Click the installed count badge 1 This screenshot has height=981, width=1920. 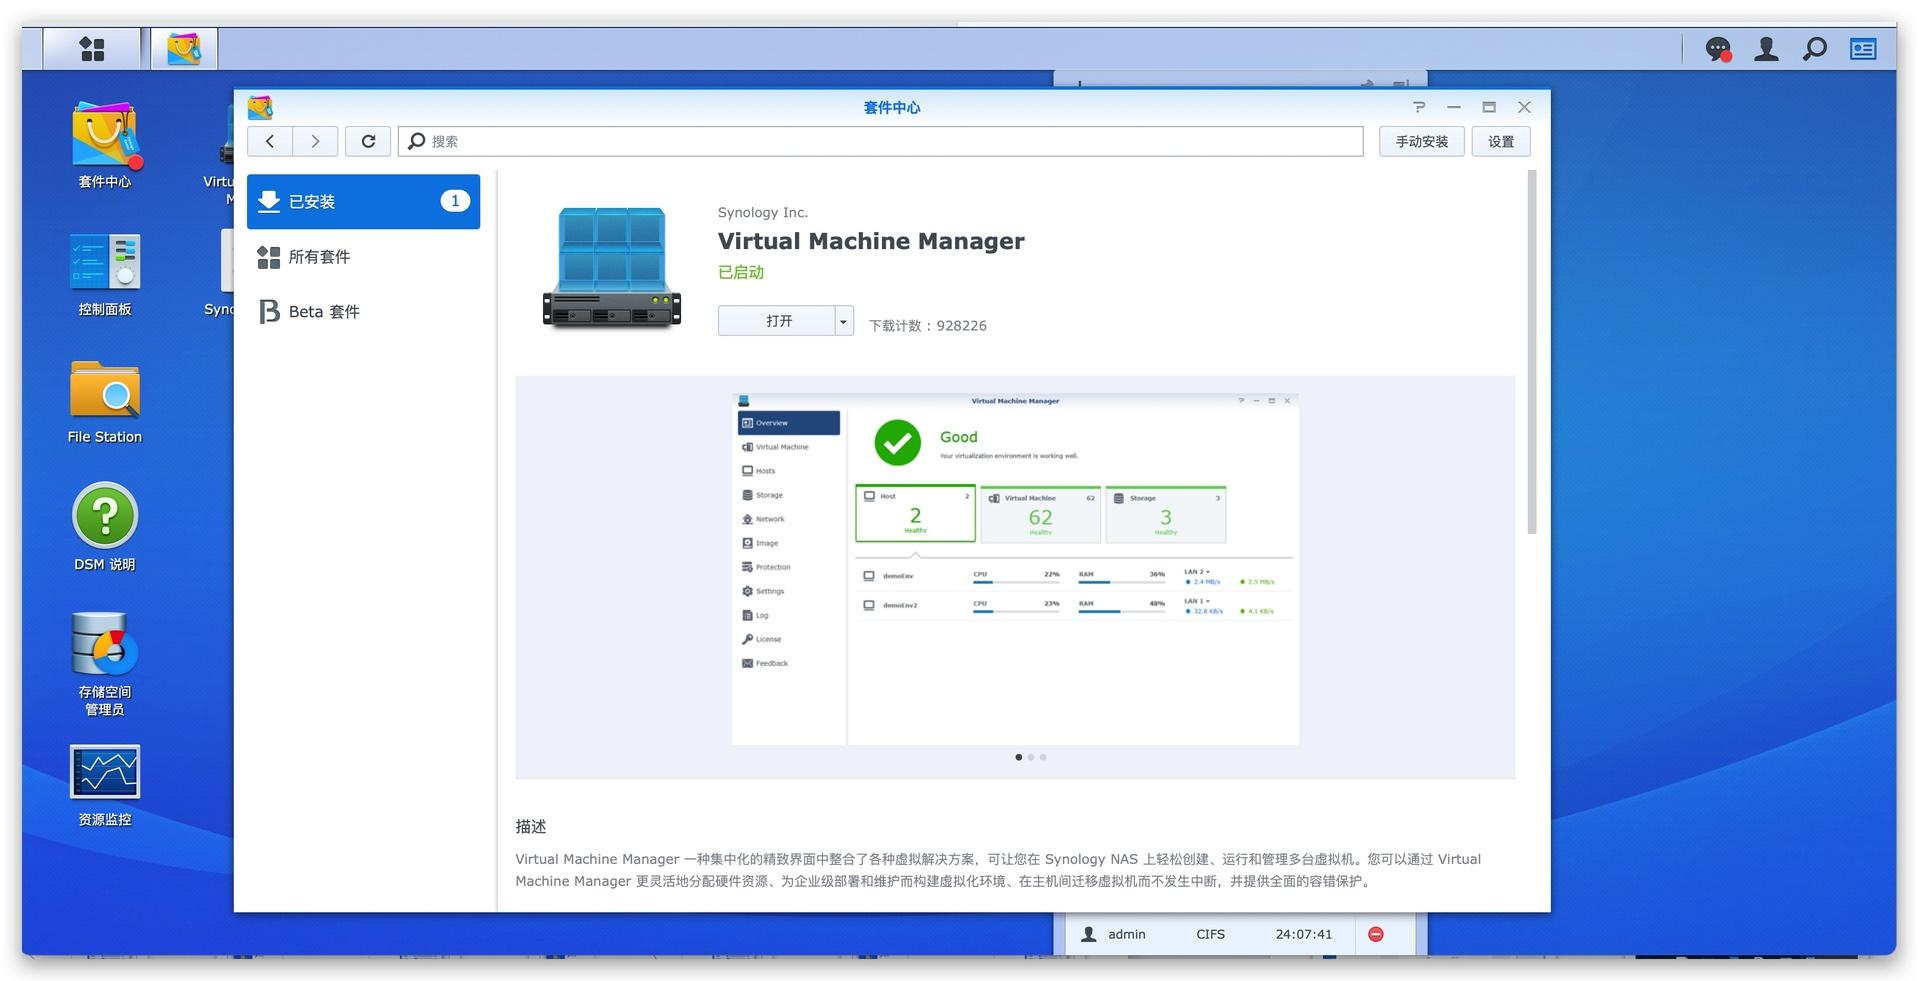pos(455,201)
